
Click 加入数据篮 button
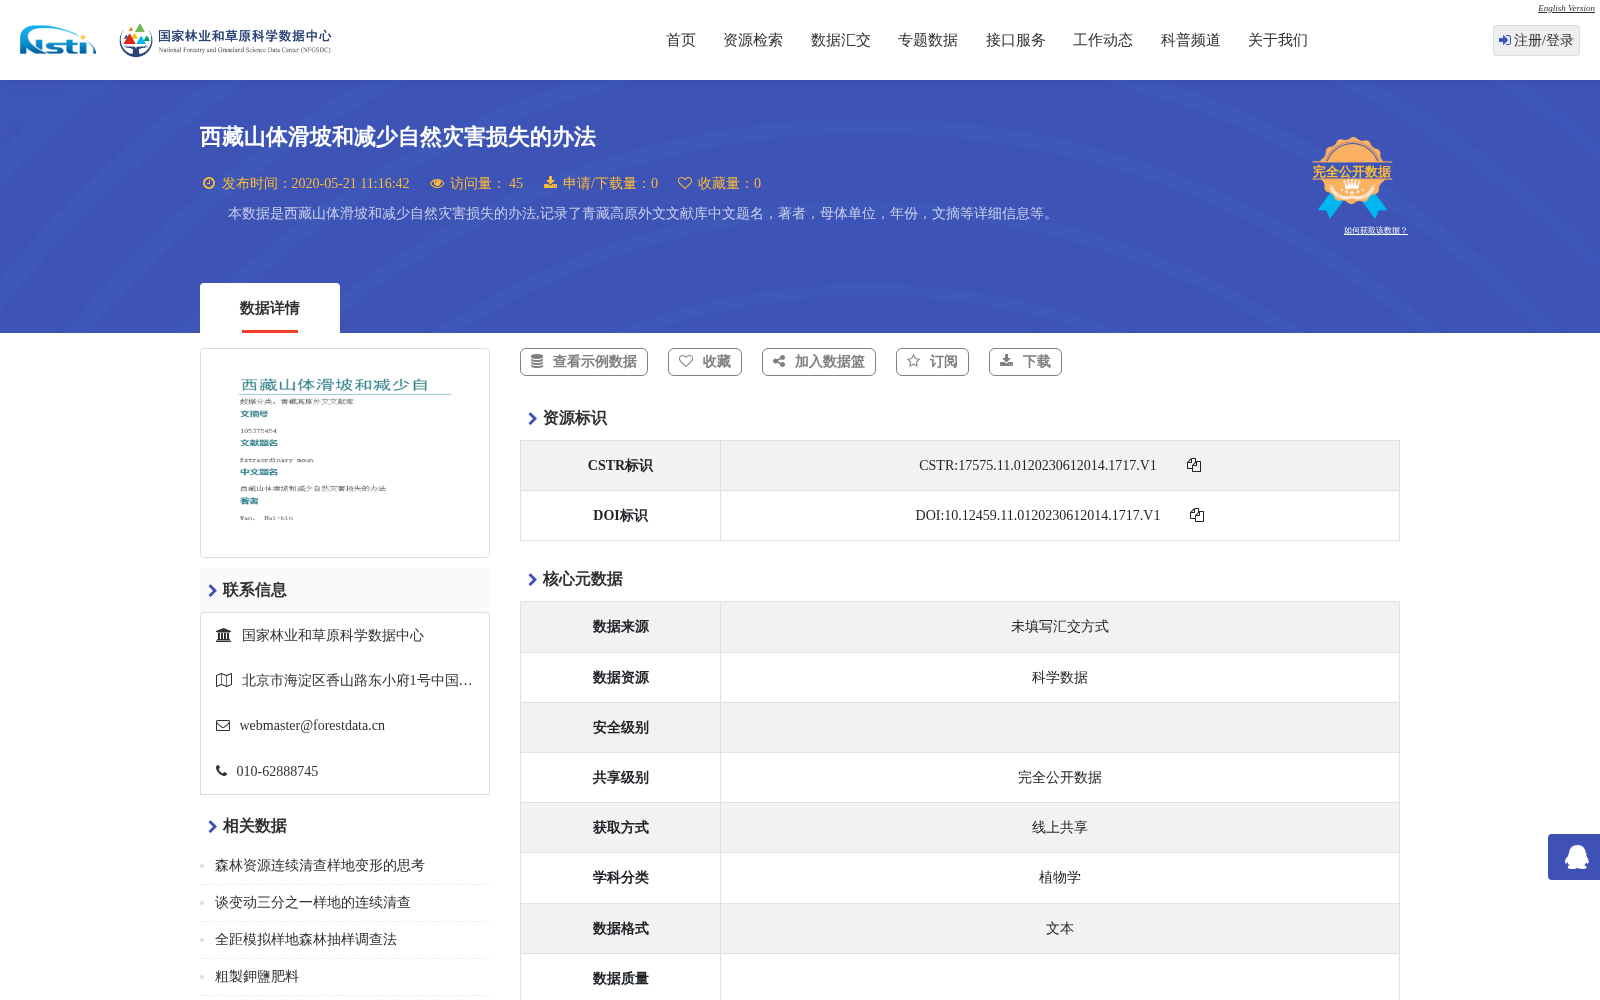click(819, 362)
